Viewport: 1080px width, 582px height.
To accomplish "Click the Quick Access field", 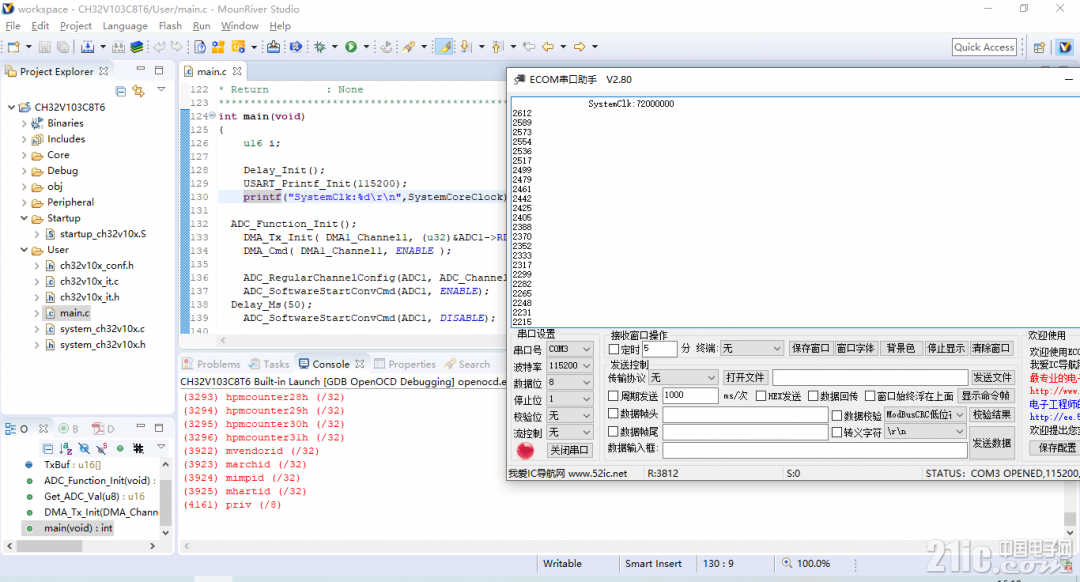I will pyautogui.click(x=984, y=47).
